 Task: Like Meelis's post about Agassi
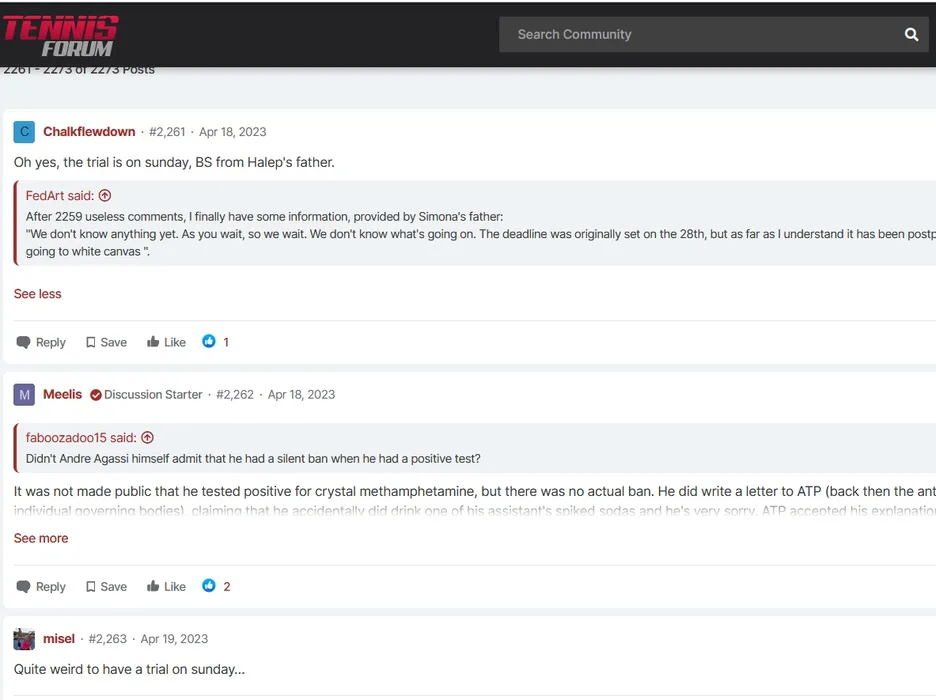coord(166,587)
